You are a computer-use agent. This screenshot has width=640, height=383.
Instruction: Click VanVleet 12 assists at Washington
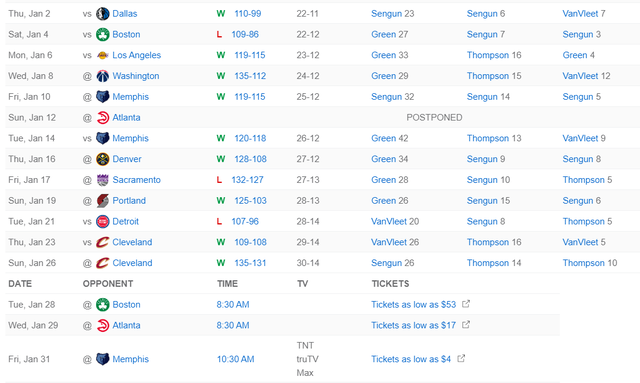[586, 76]
